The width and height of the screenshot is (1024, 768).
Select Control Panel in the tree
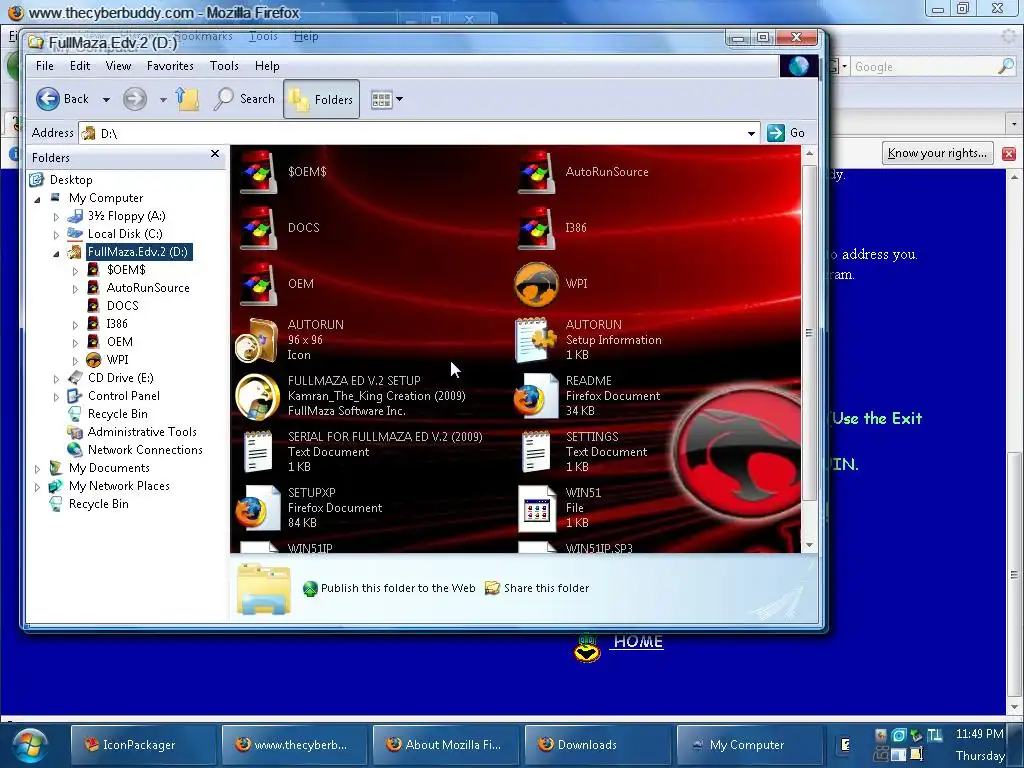[x=123, y=396]
